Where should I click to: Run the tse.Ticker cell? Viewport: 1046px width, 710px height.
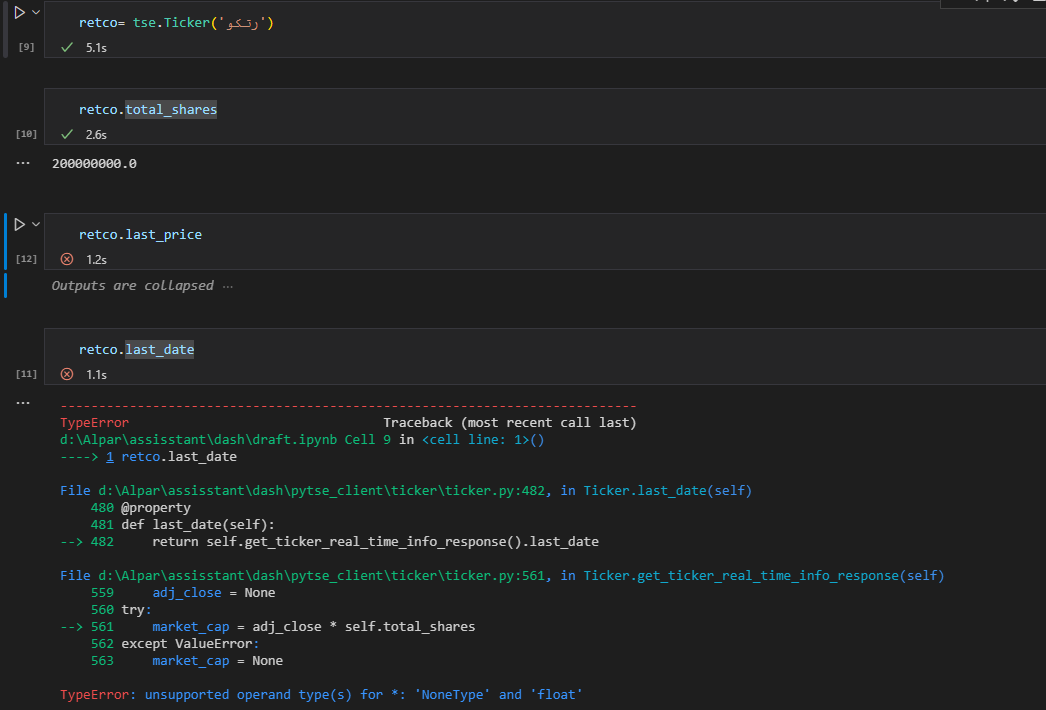pos(19,12)
